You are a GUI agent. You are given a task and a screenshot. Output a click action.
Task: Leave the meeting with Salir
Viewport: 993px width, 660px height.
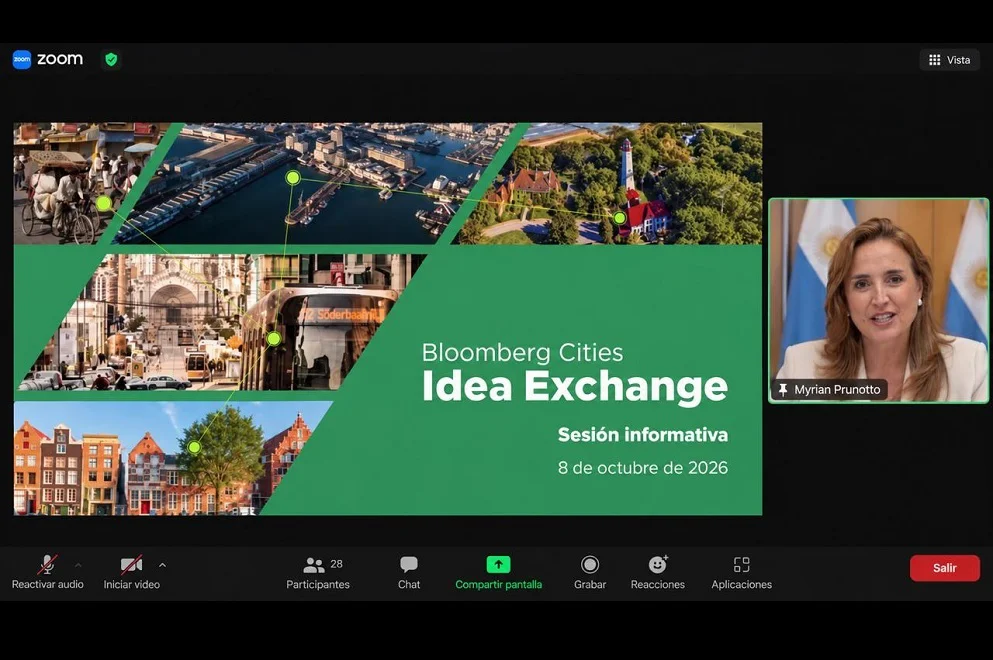(945, 568)
